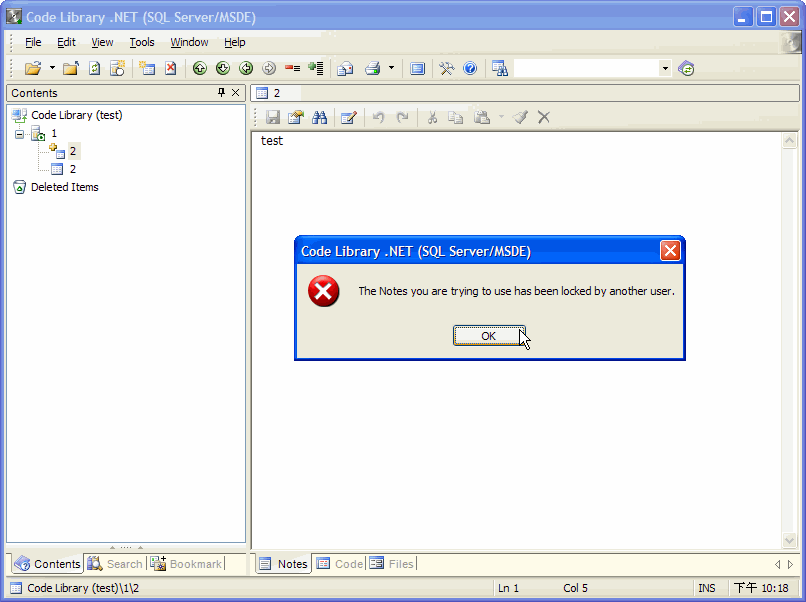Open the dropdown arrow beside the open folder icon

click(x=52, y=68)
